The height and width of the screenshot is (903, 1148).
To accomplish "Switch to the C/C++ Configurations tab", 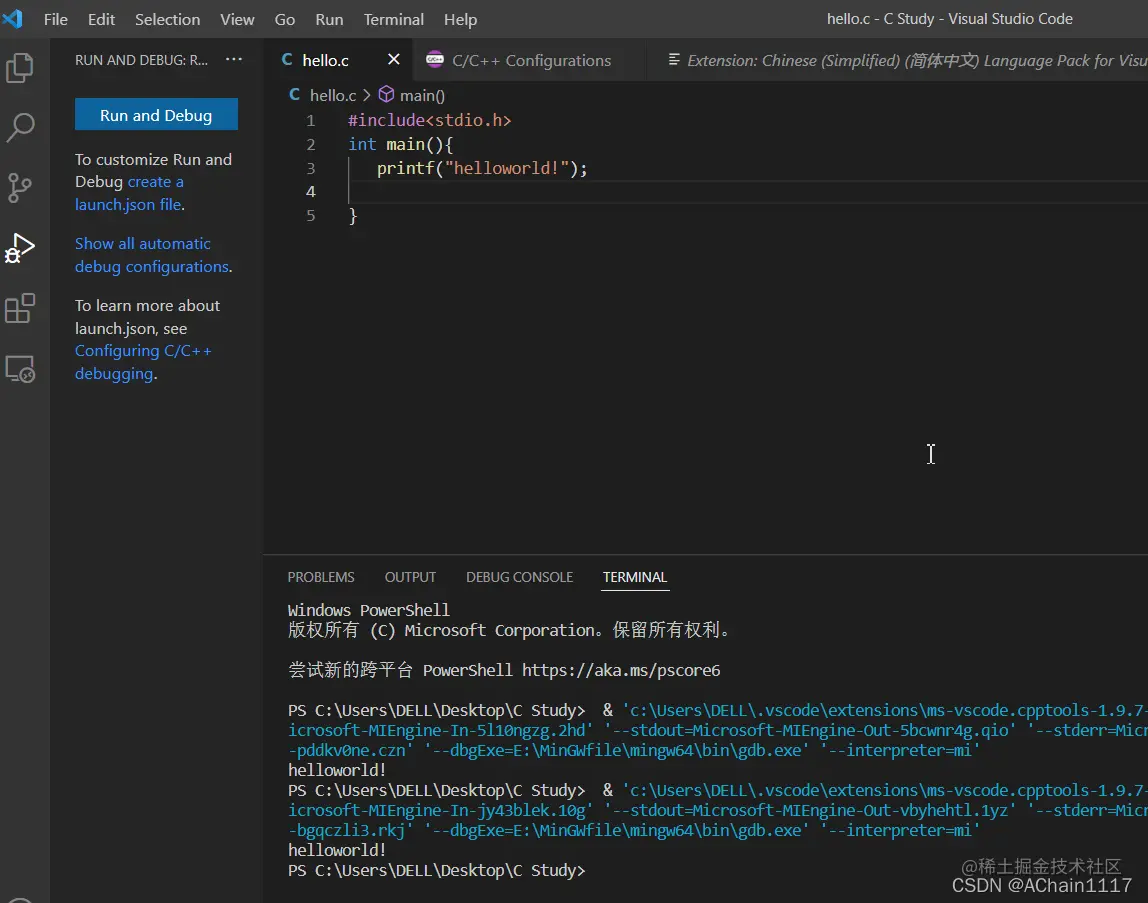I will [530, 60].
